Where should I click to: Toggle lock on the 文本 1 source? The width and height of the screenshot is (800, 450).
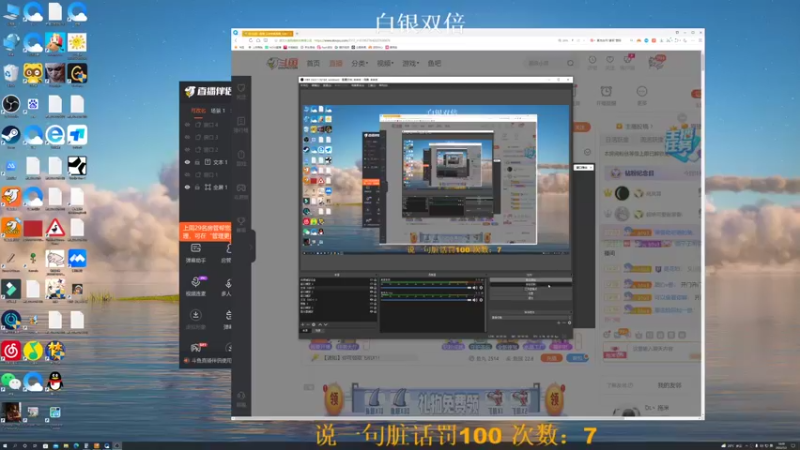point(197,162)
